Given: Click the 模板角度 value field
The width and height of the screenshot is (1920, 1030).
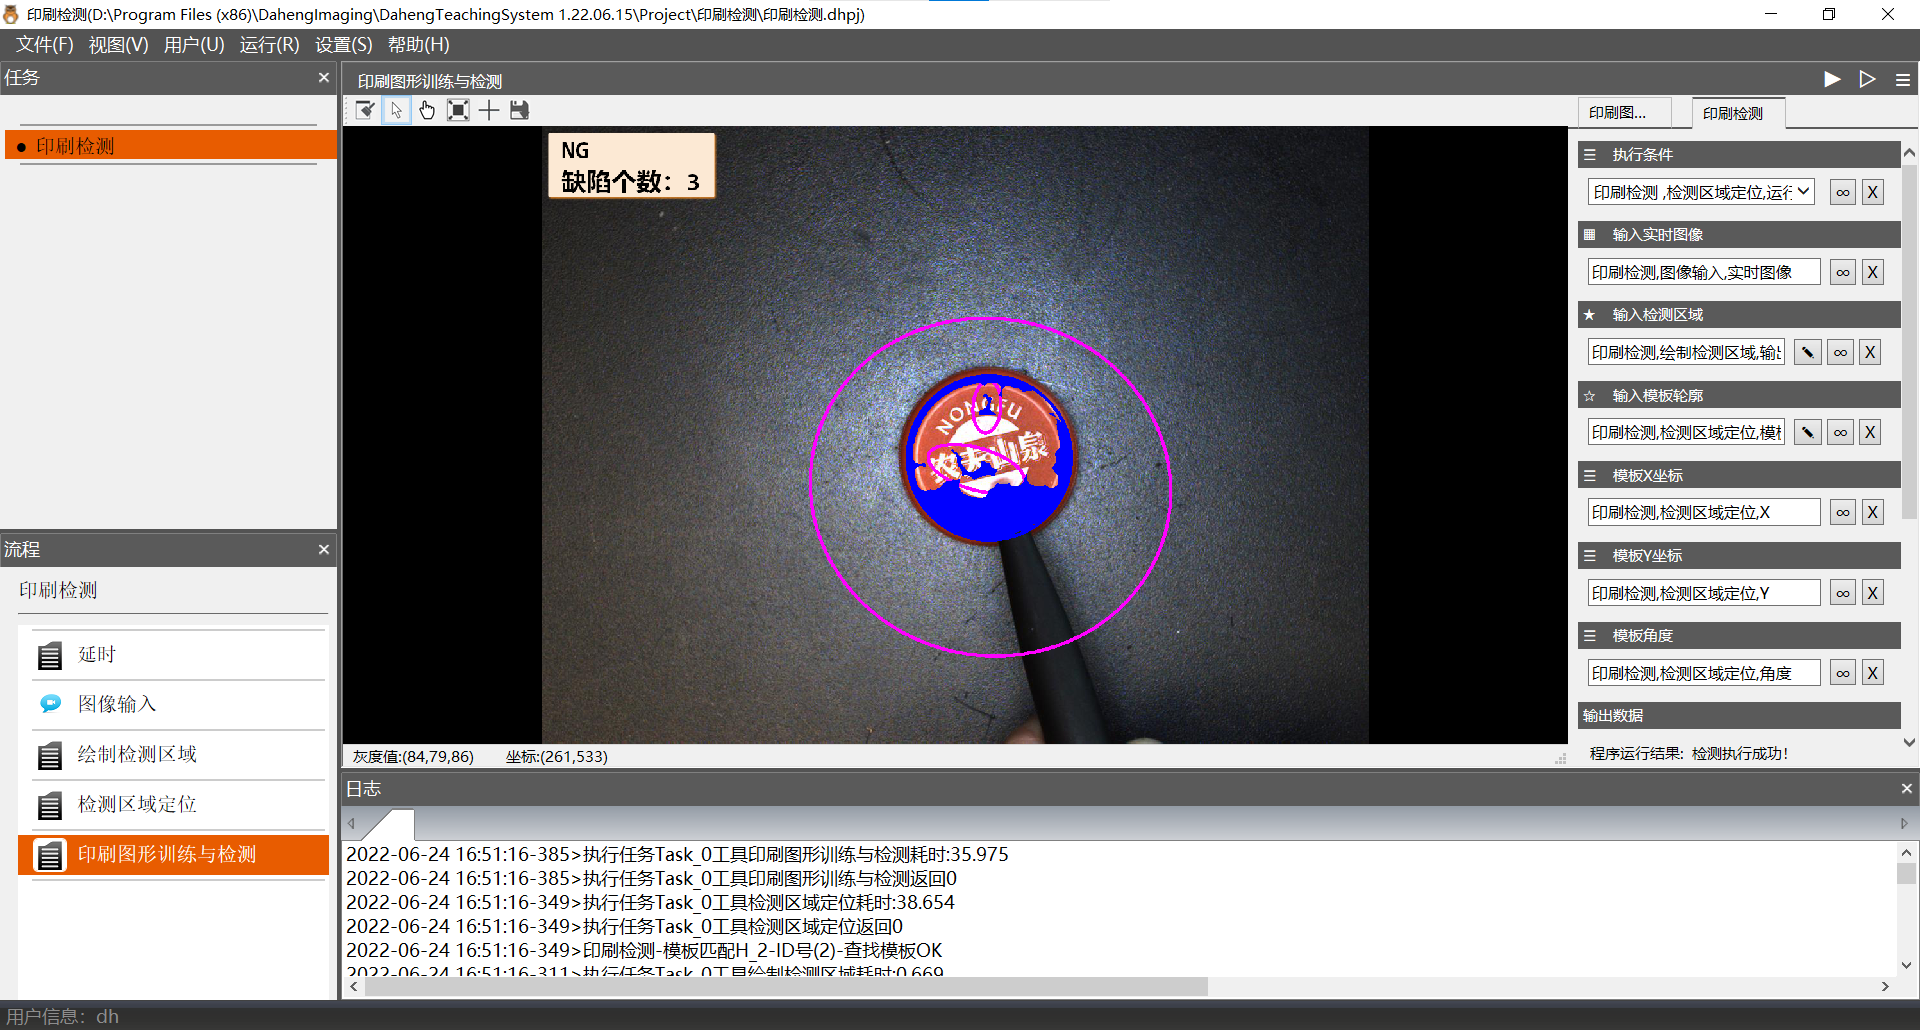Looking at the screenshot, I should (1704, 673).
